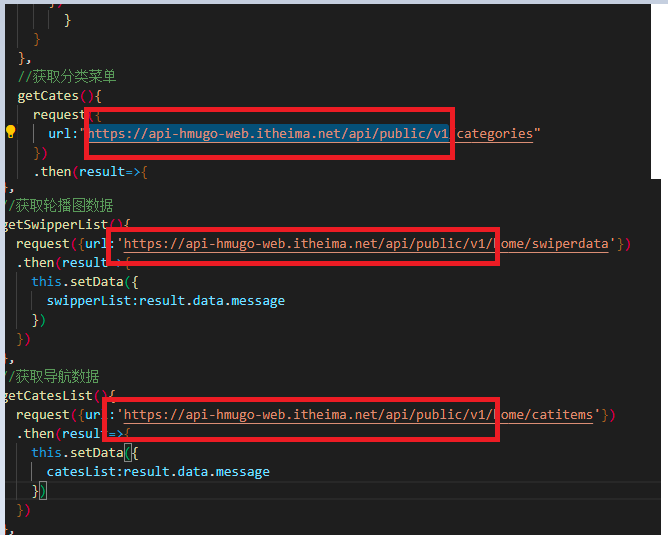Click the request call in getCatesList

pos(43,414)
